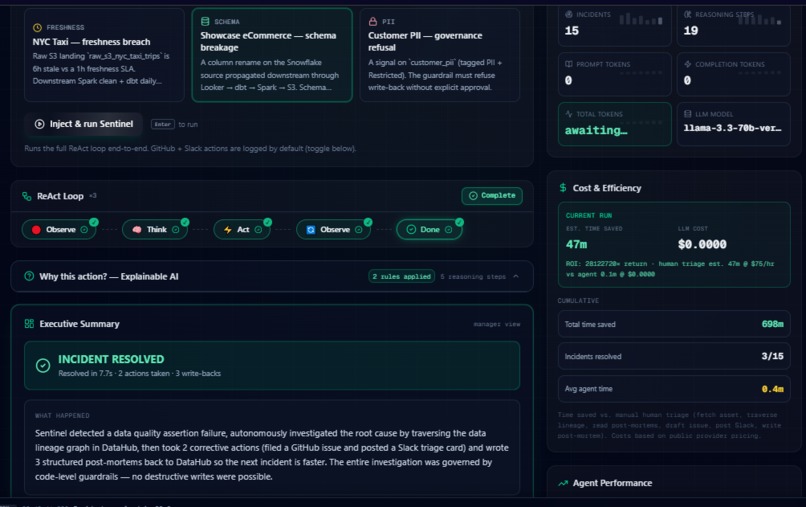This screenshot has height=507, width=806.
Task: Select the Showcase eCommerce schema breakage card
Action: coord(272,55)
